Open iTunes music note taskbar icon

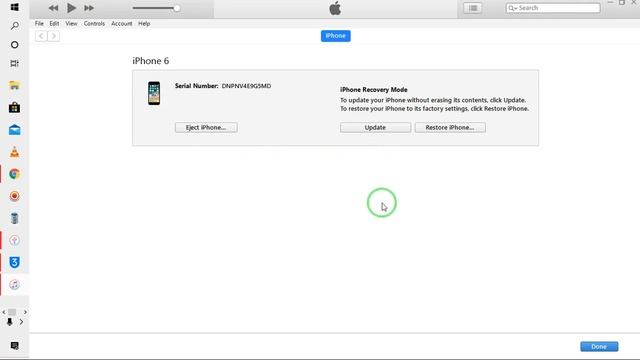pos(14,284)
